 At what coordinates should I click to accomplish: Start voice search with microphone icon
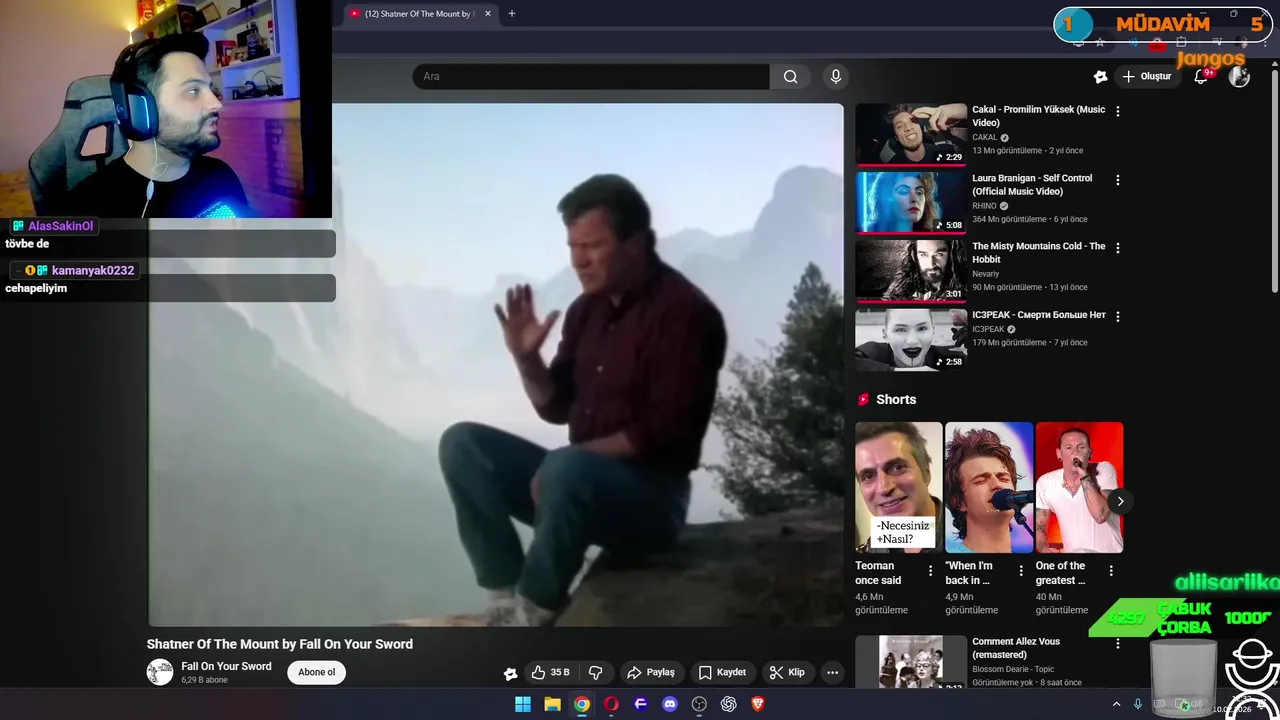coord(836,76)
